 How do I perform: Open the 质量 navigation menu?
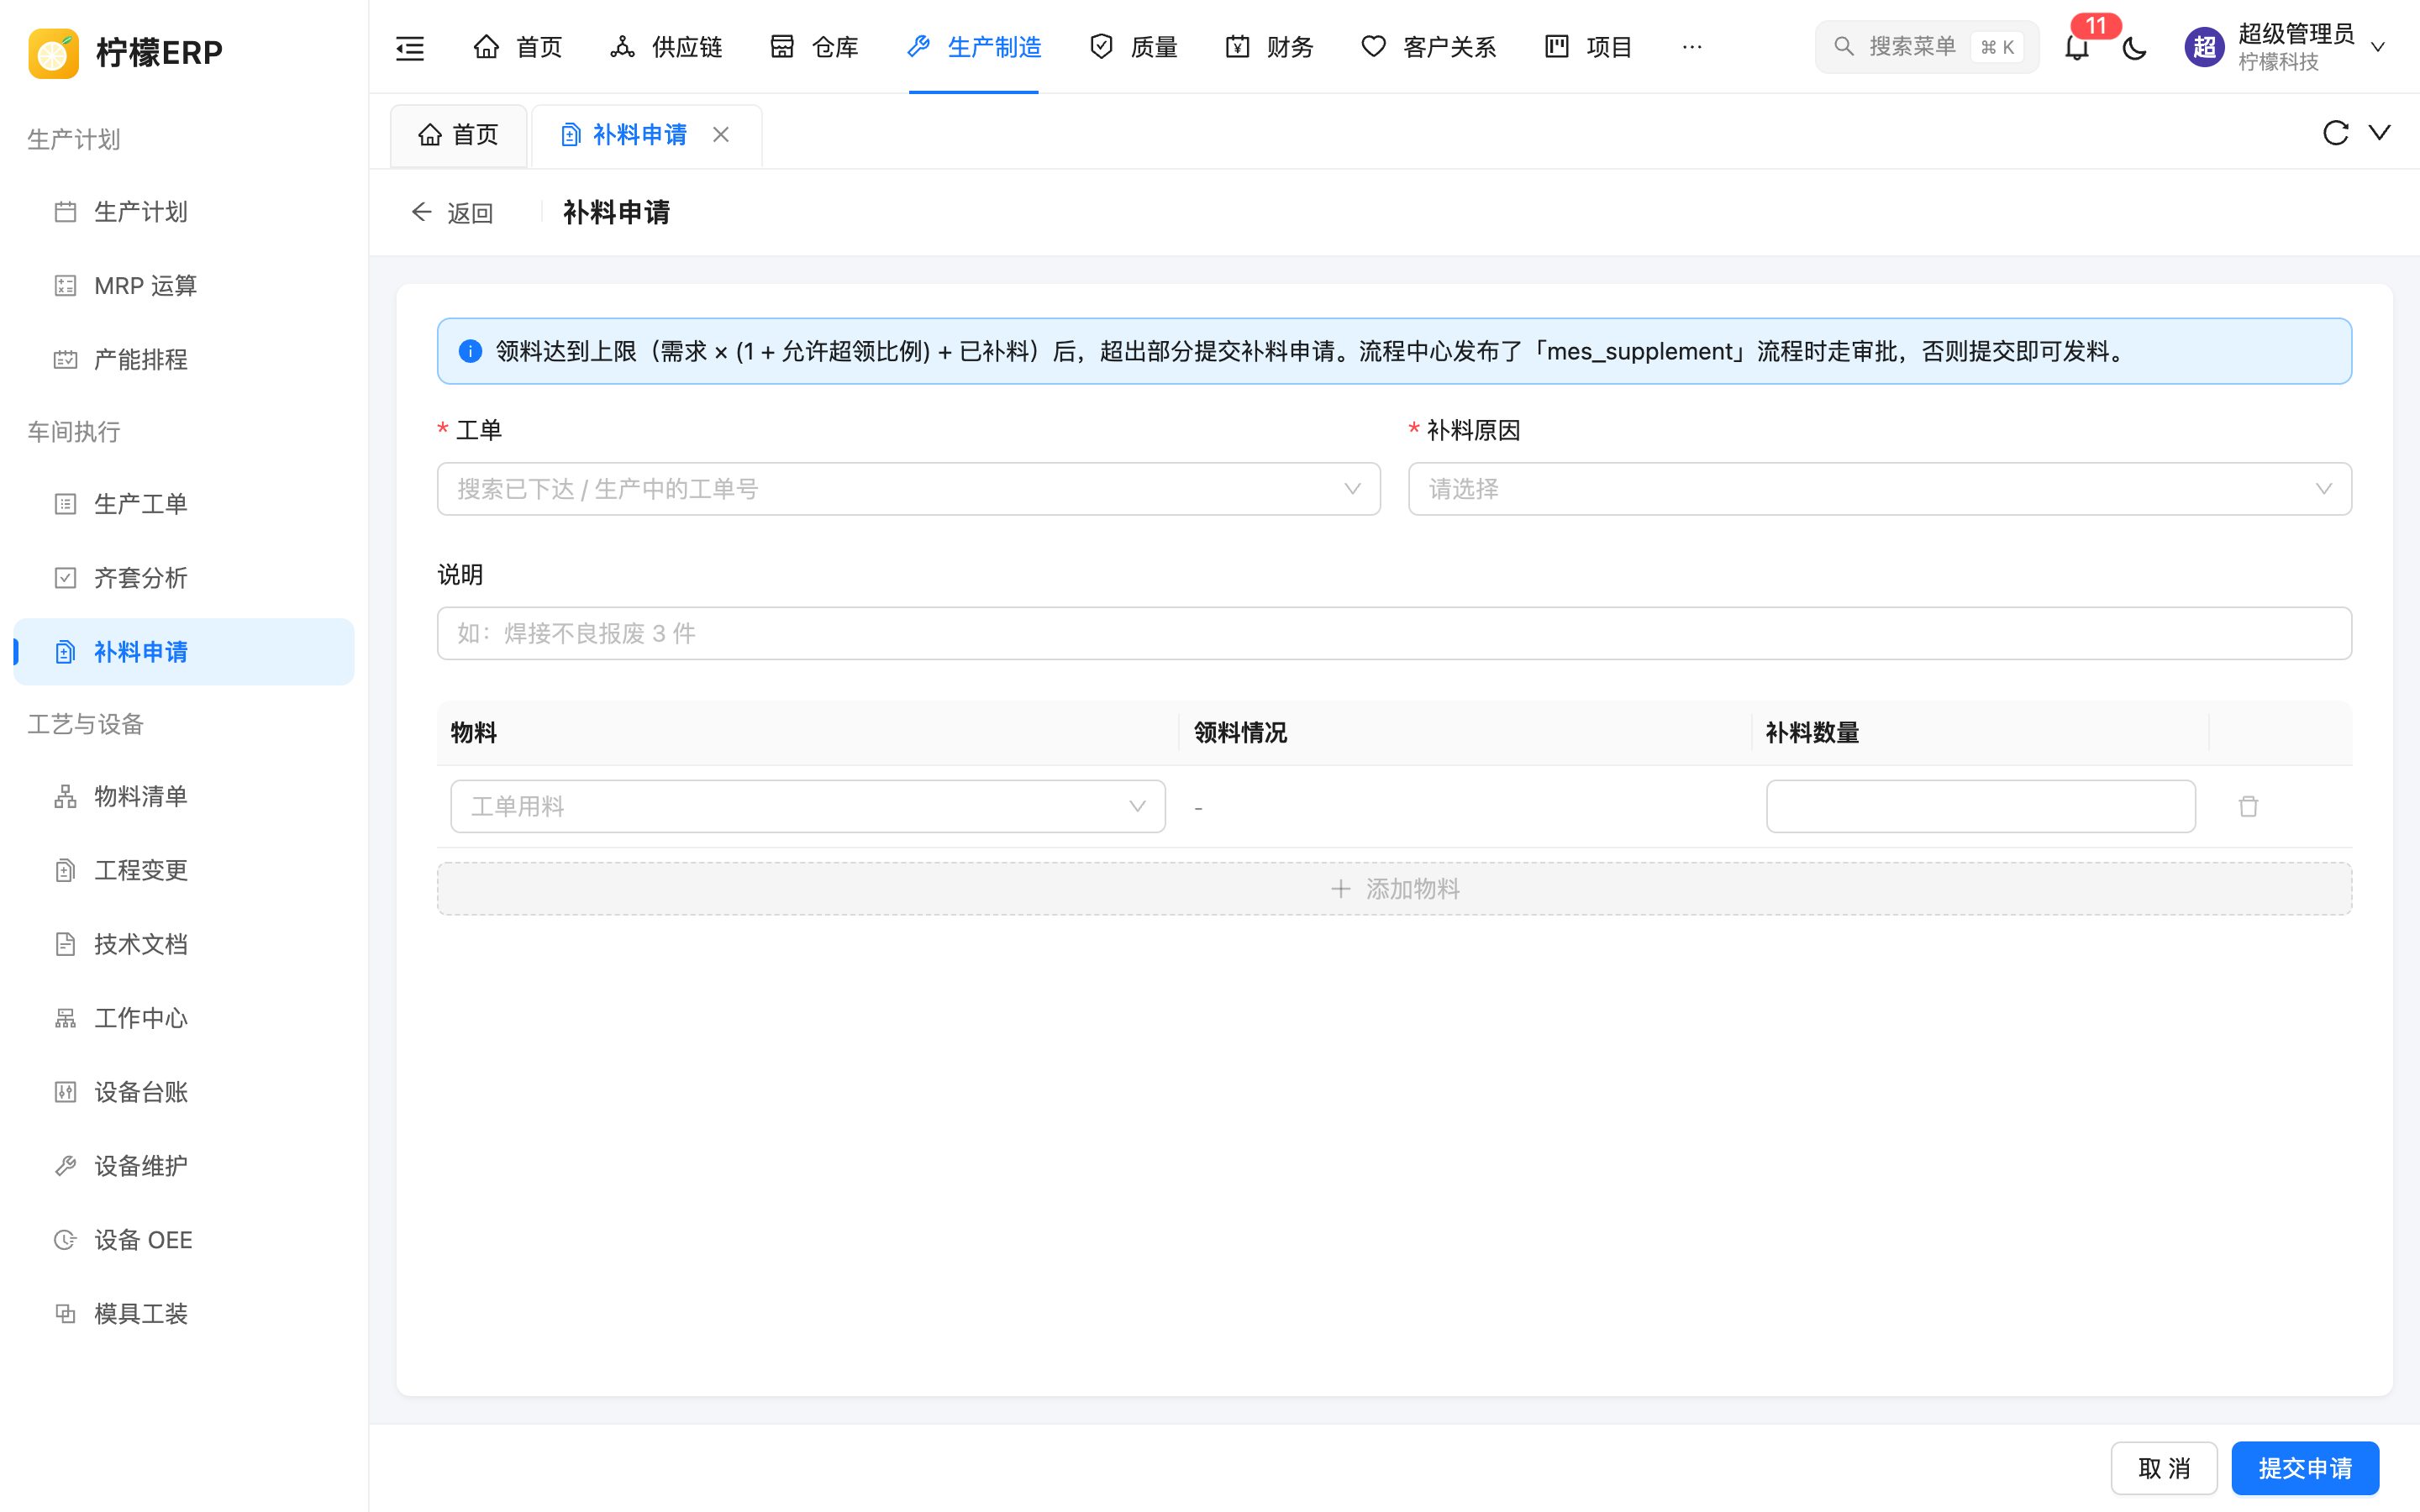click(x=1133, y=47)
